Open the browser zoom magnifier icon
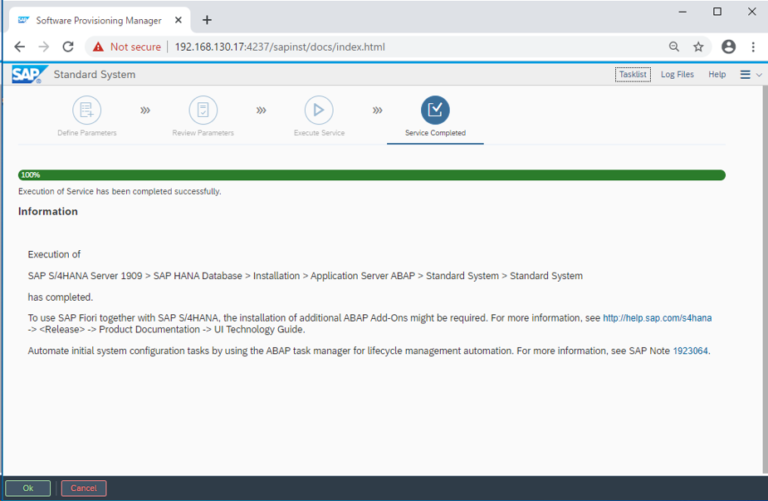The width and height of the screenshot is (768, 501). [x=674, y=47]
